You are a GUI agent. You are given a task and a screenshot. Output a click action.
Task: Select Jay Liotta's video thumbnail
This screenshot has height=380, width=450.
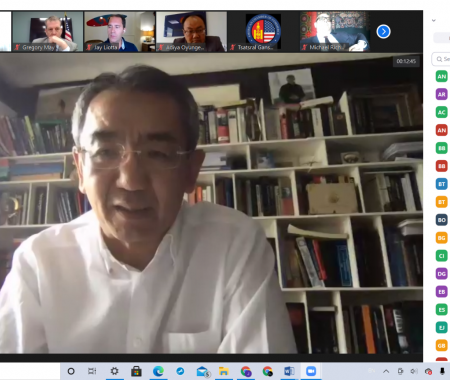click(x=120, y=32)
